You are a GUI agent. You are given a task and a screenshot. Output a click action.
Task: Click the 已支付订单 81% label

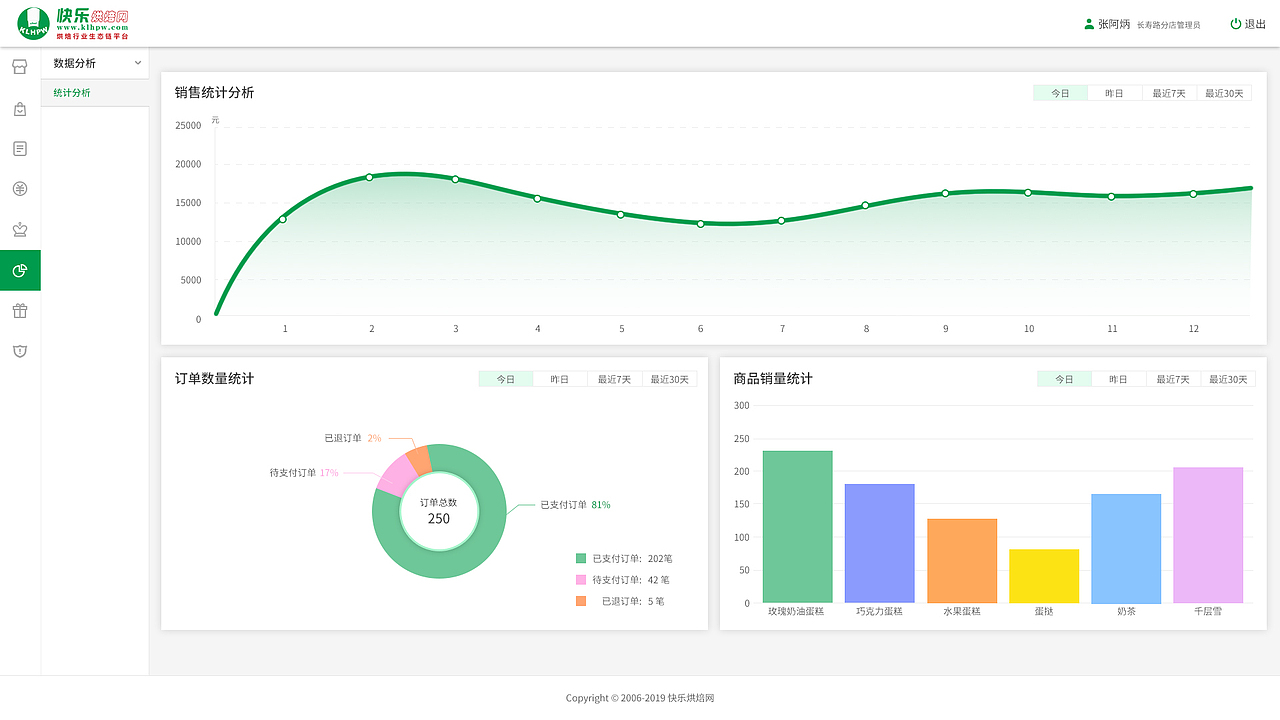click(575, 505)
